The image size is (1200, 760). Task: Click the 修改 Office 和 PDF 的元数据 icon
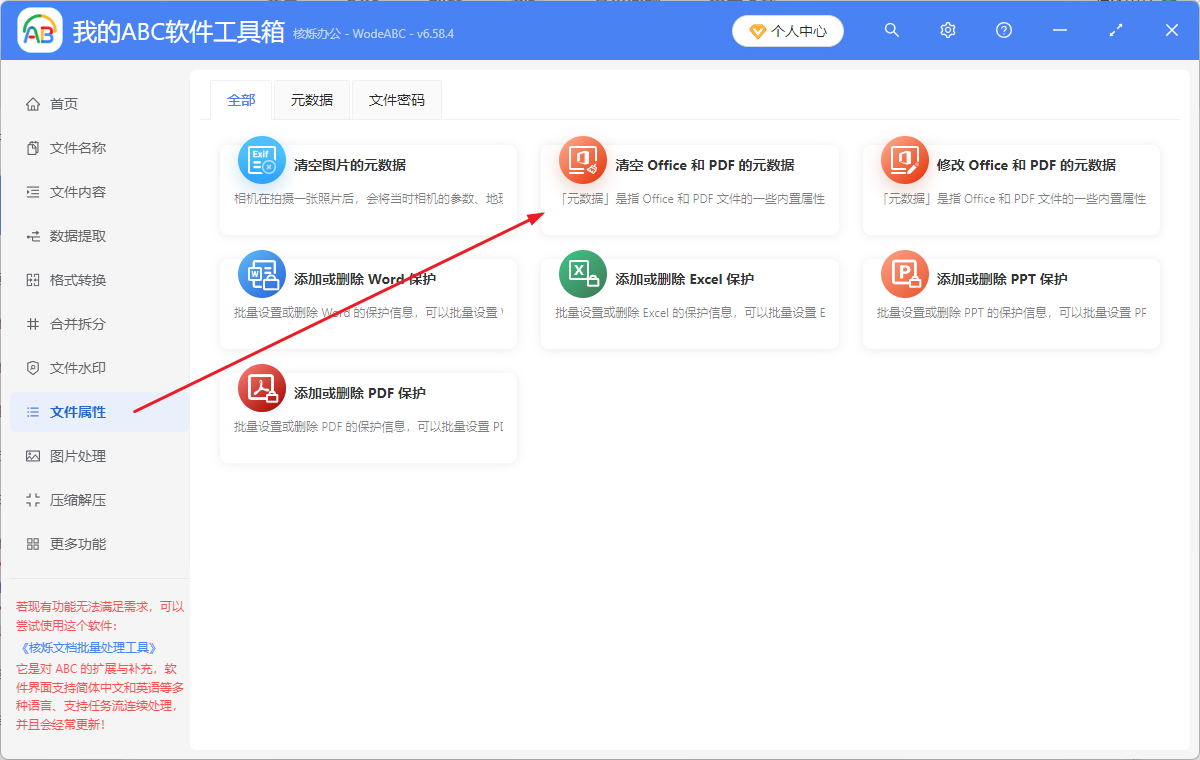pos(904,158)
